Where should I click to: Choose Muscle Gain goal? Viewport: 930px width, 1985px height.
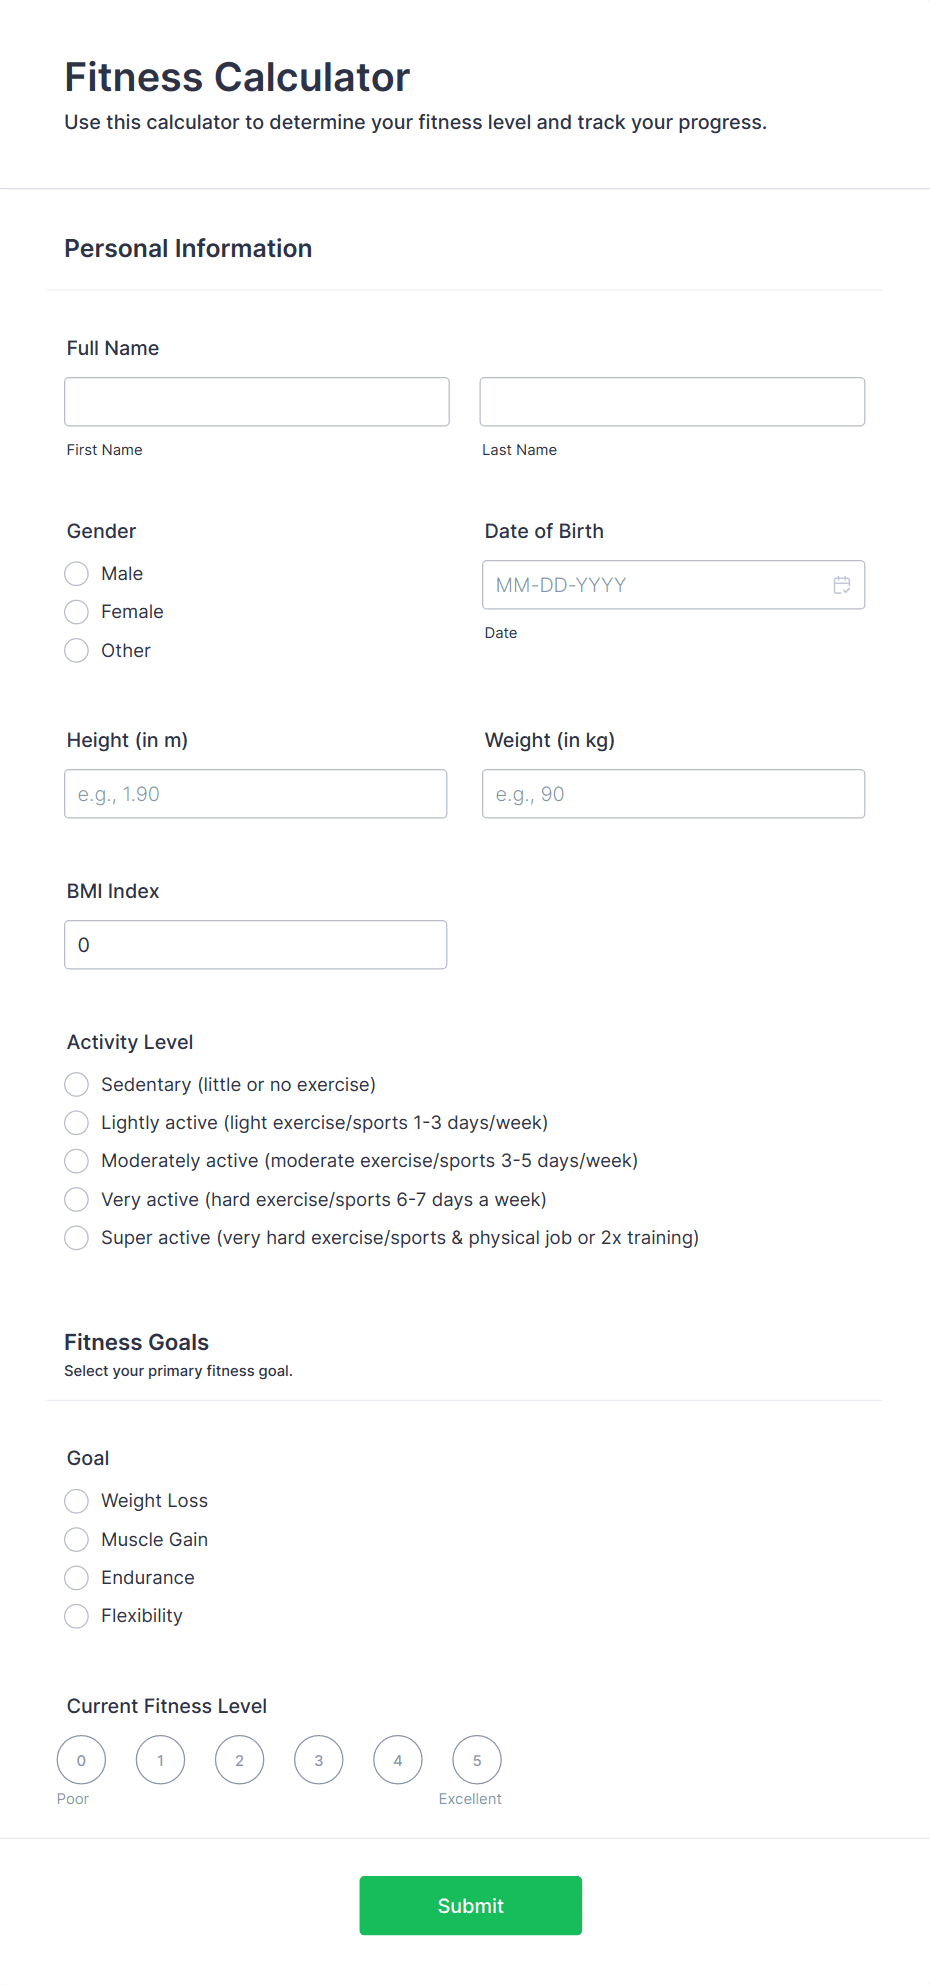(77, 1540)
